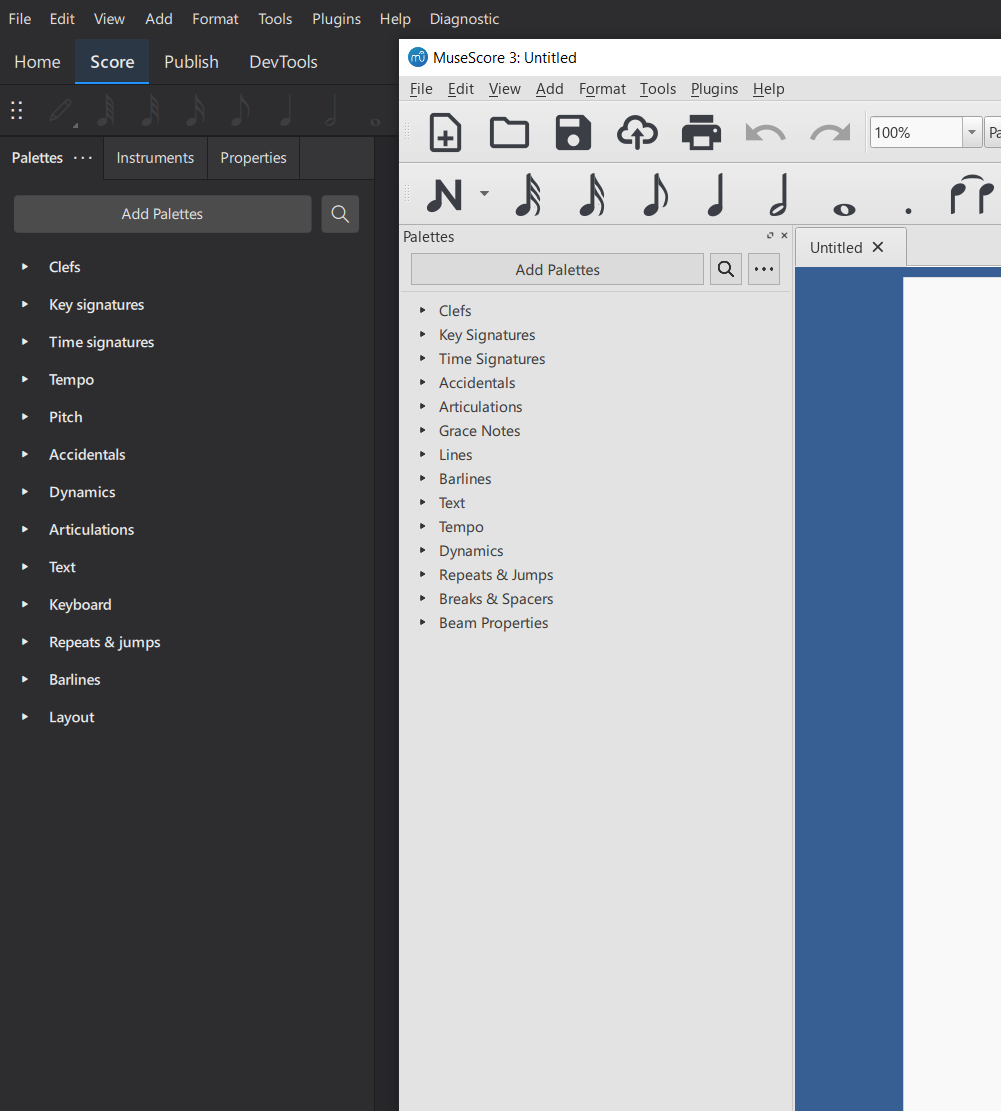Open Plugins menu in MuseScore 3
1001x1111 pixels.
click(x=714, y=89)
